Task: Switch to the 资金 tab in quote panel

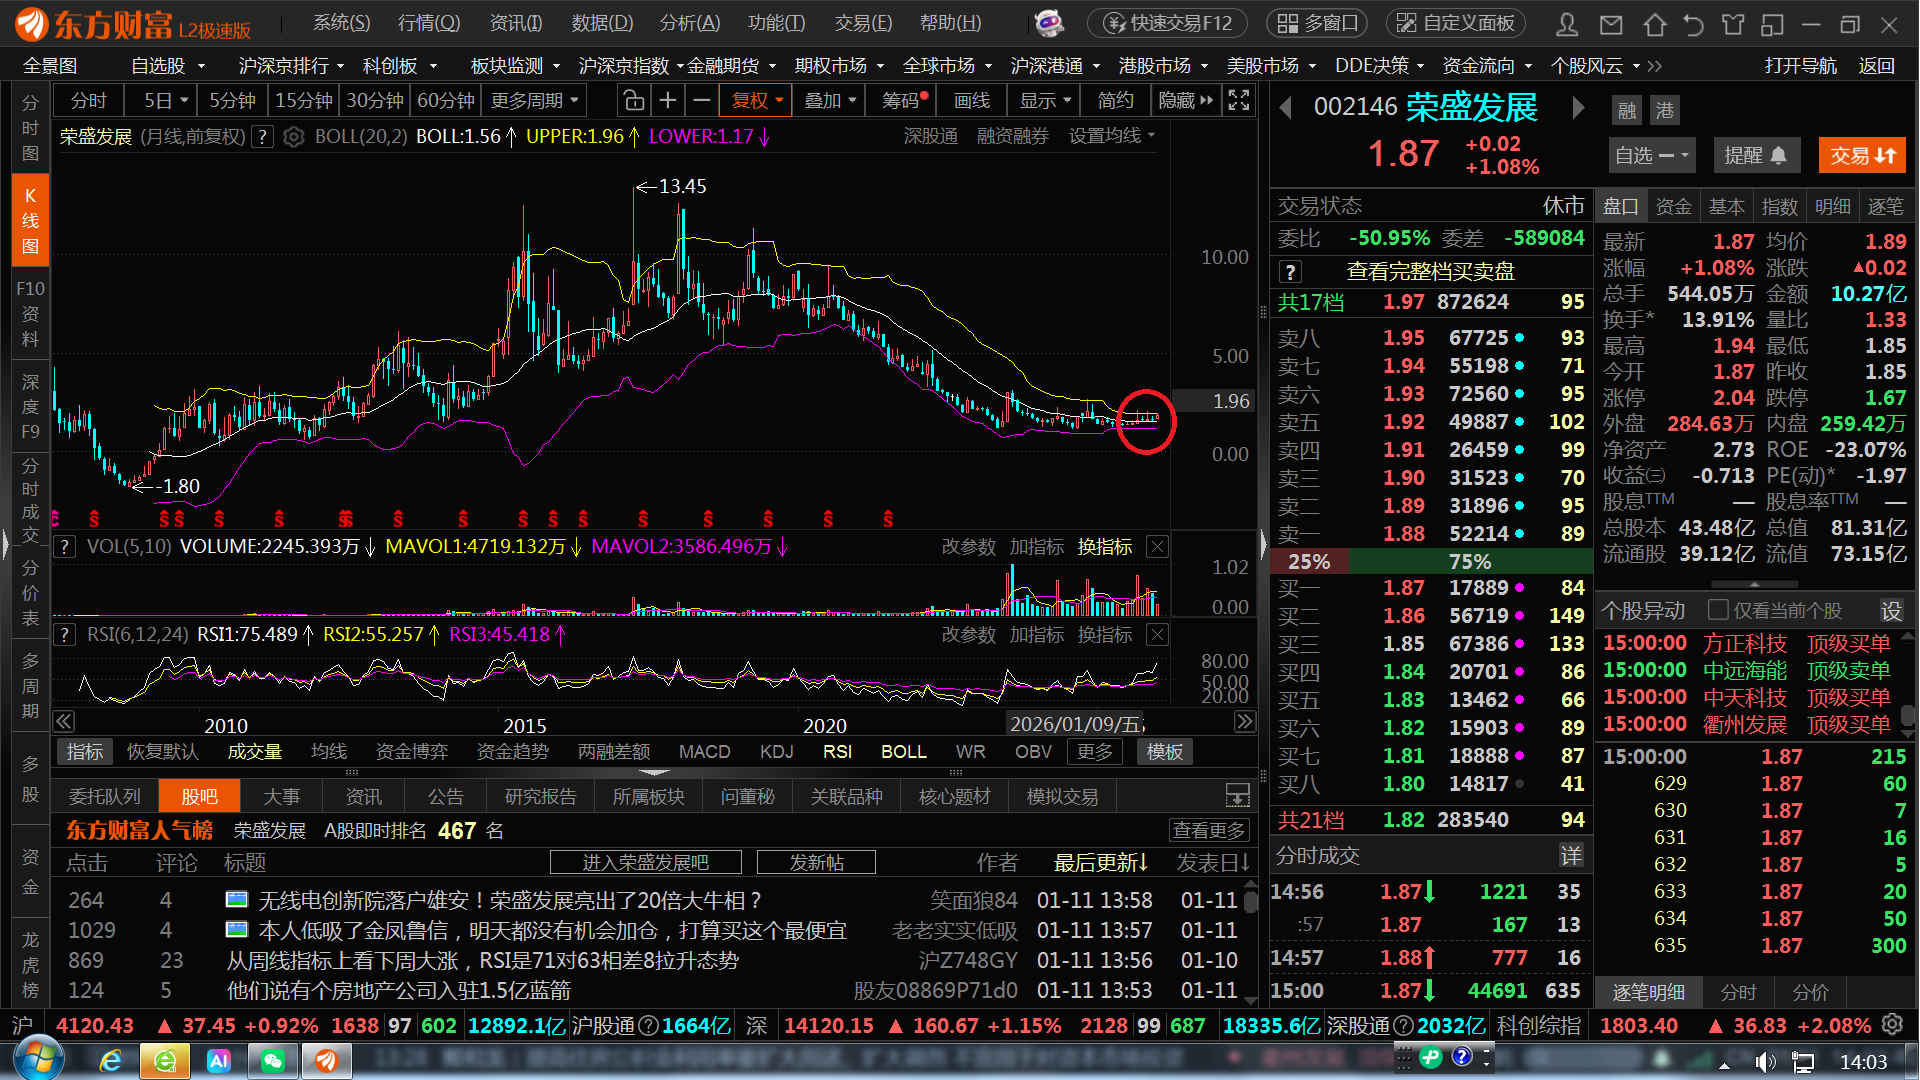Action: (1673, 207)
